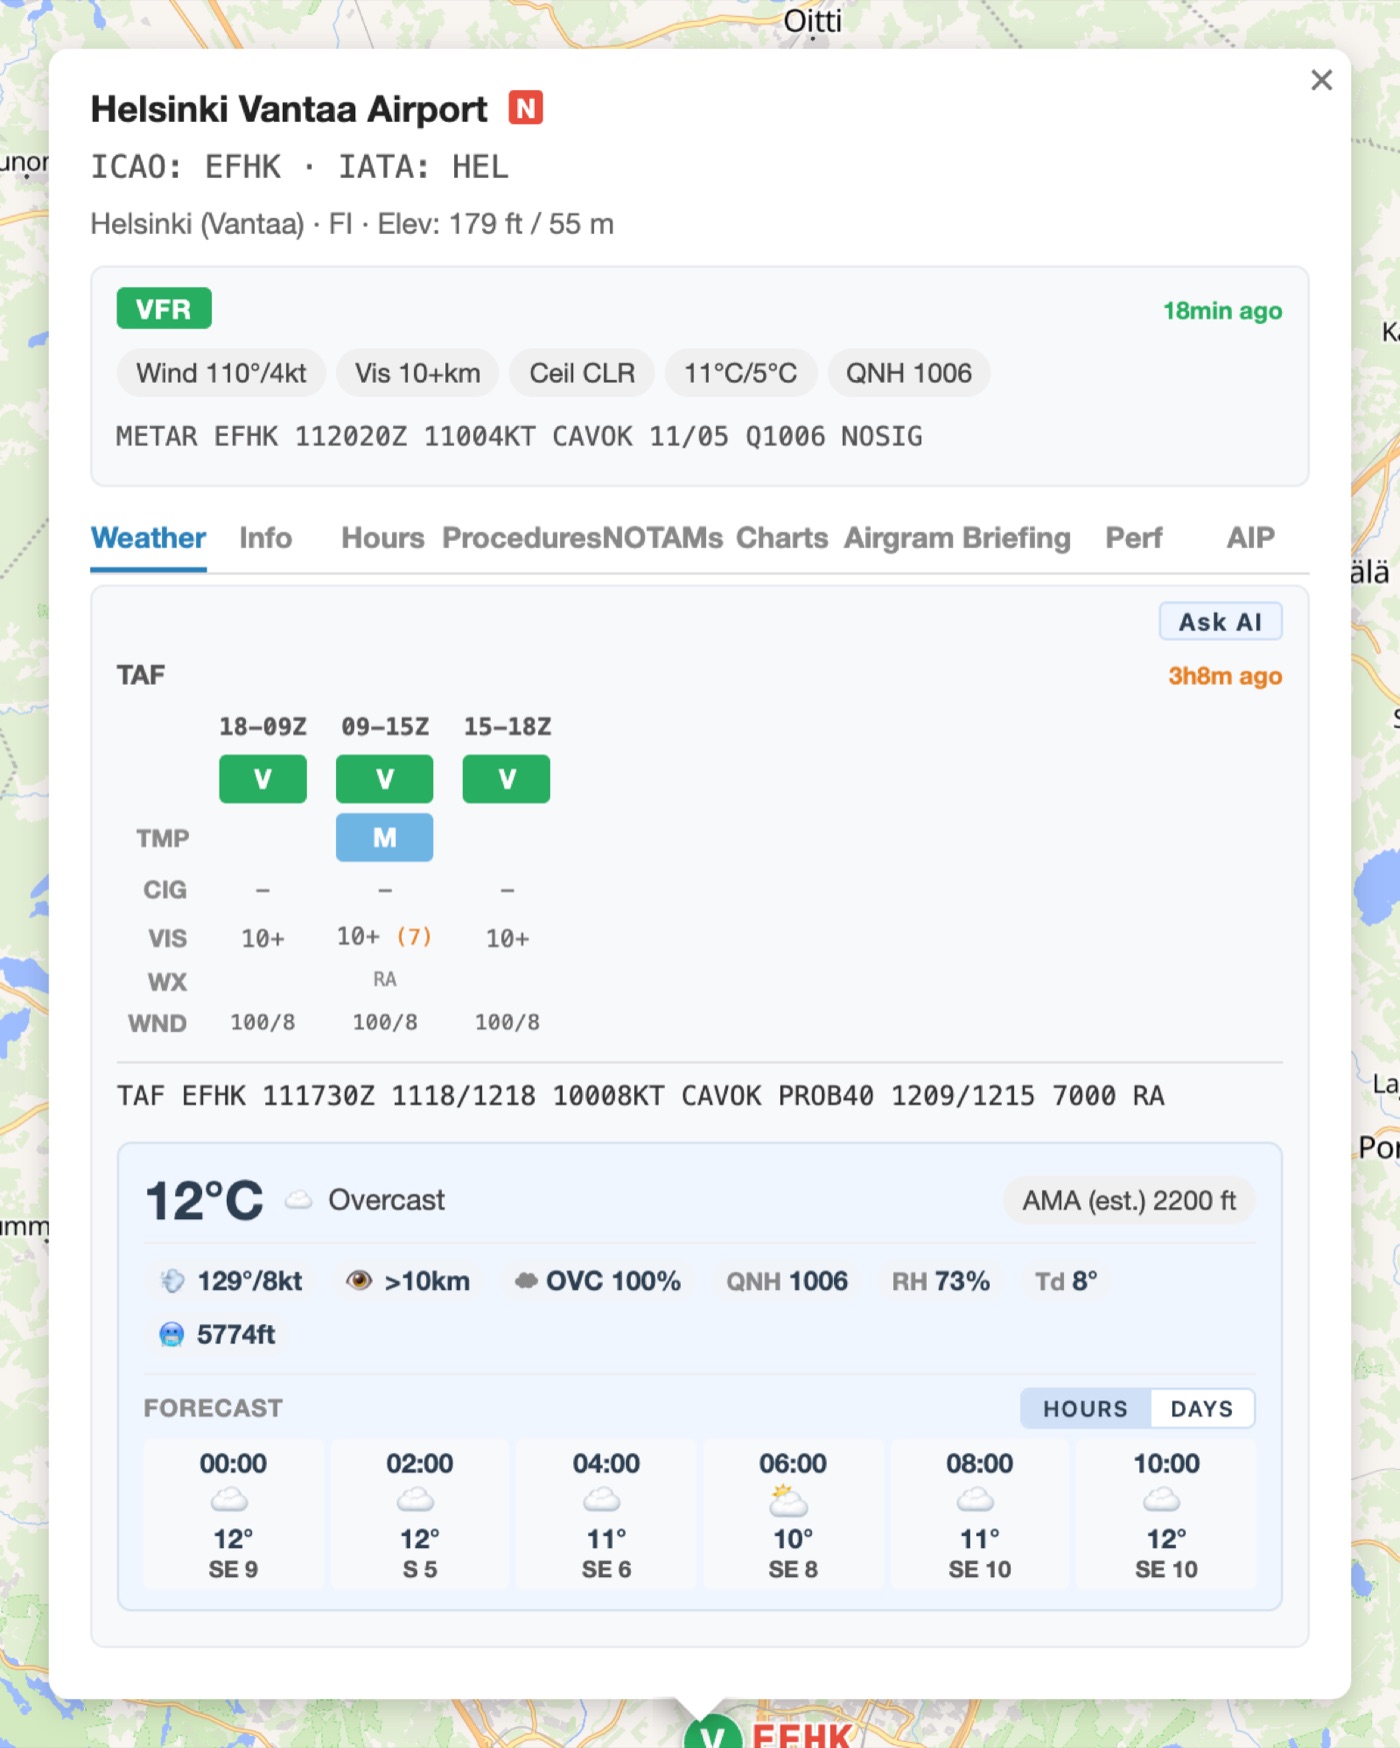Image resolution: width=1400 pixels, height=1748 pixels.
Task: Switch to the Charts tab
Action: point(782,538)
